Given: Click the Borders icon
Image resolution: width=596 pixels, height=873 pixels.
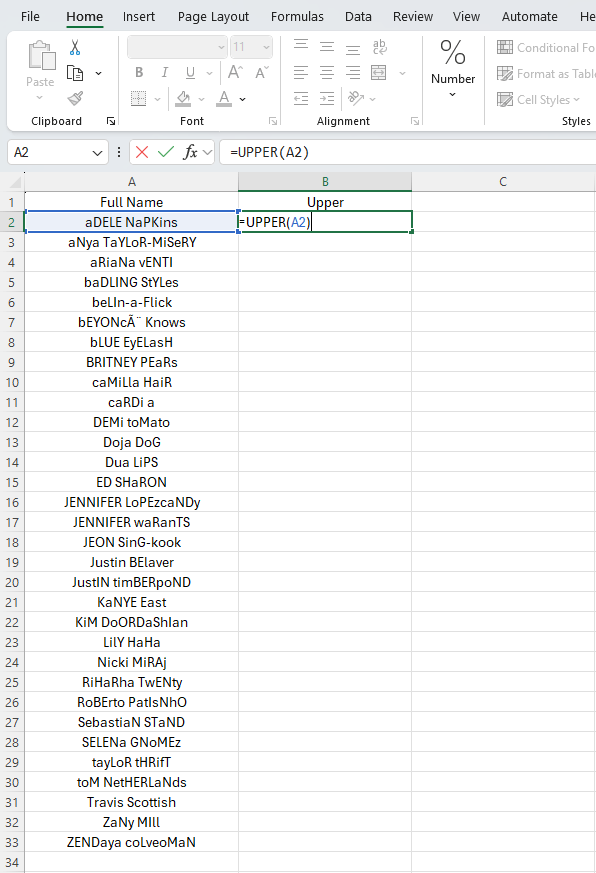Looking at the screenshot, I should pyautogui.click(x=138, y=99).
